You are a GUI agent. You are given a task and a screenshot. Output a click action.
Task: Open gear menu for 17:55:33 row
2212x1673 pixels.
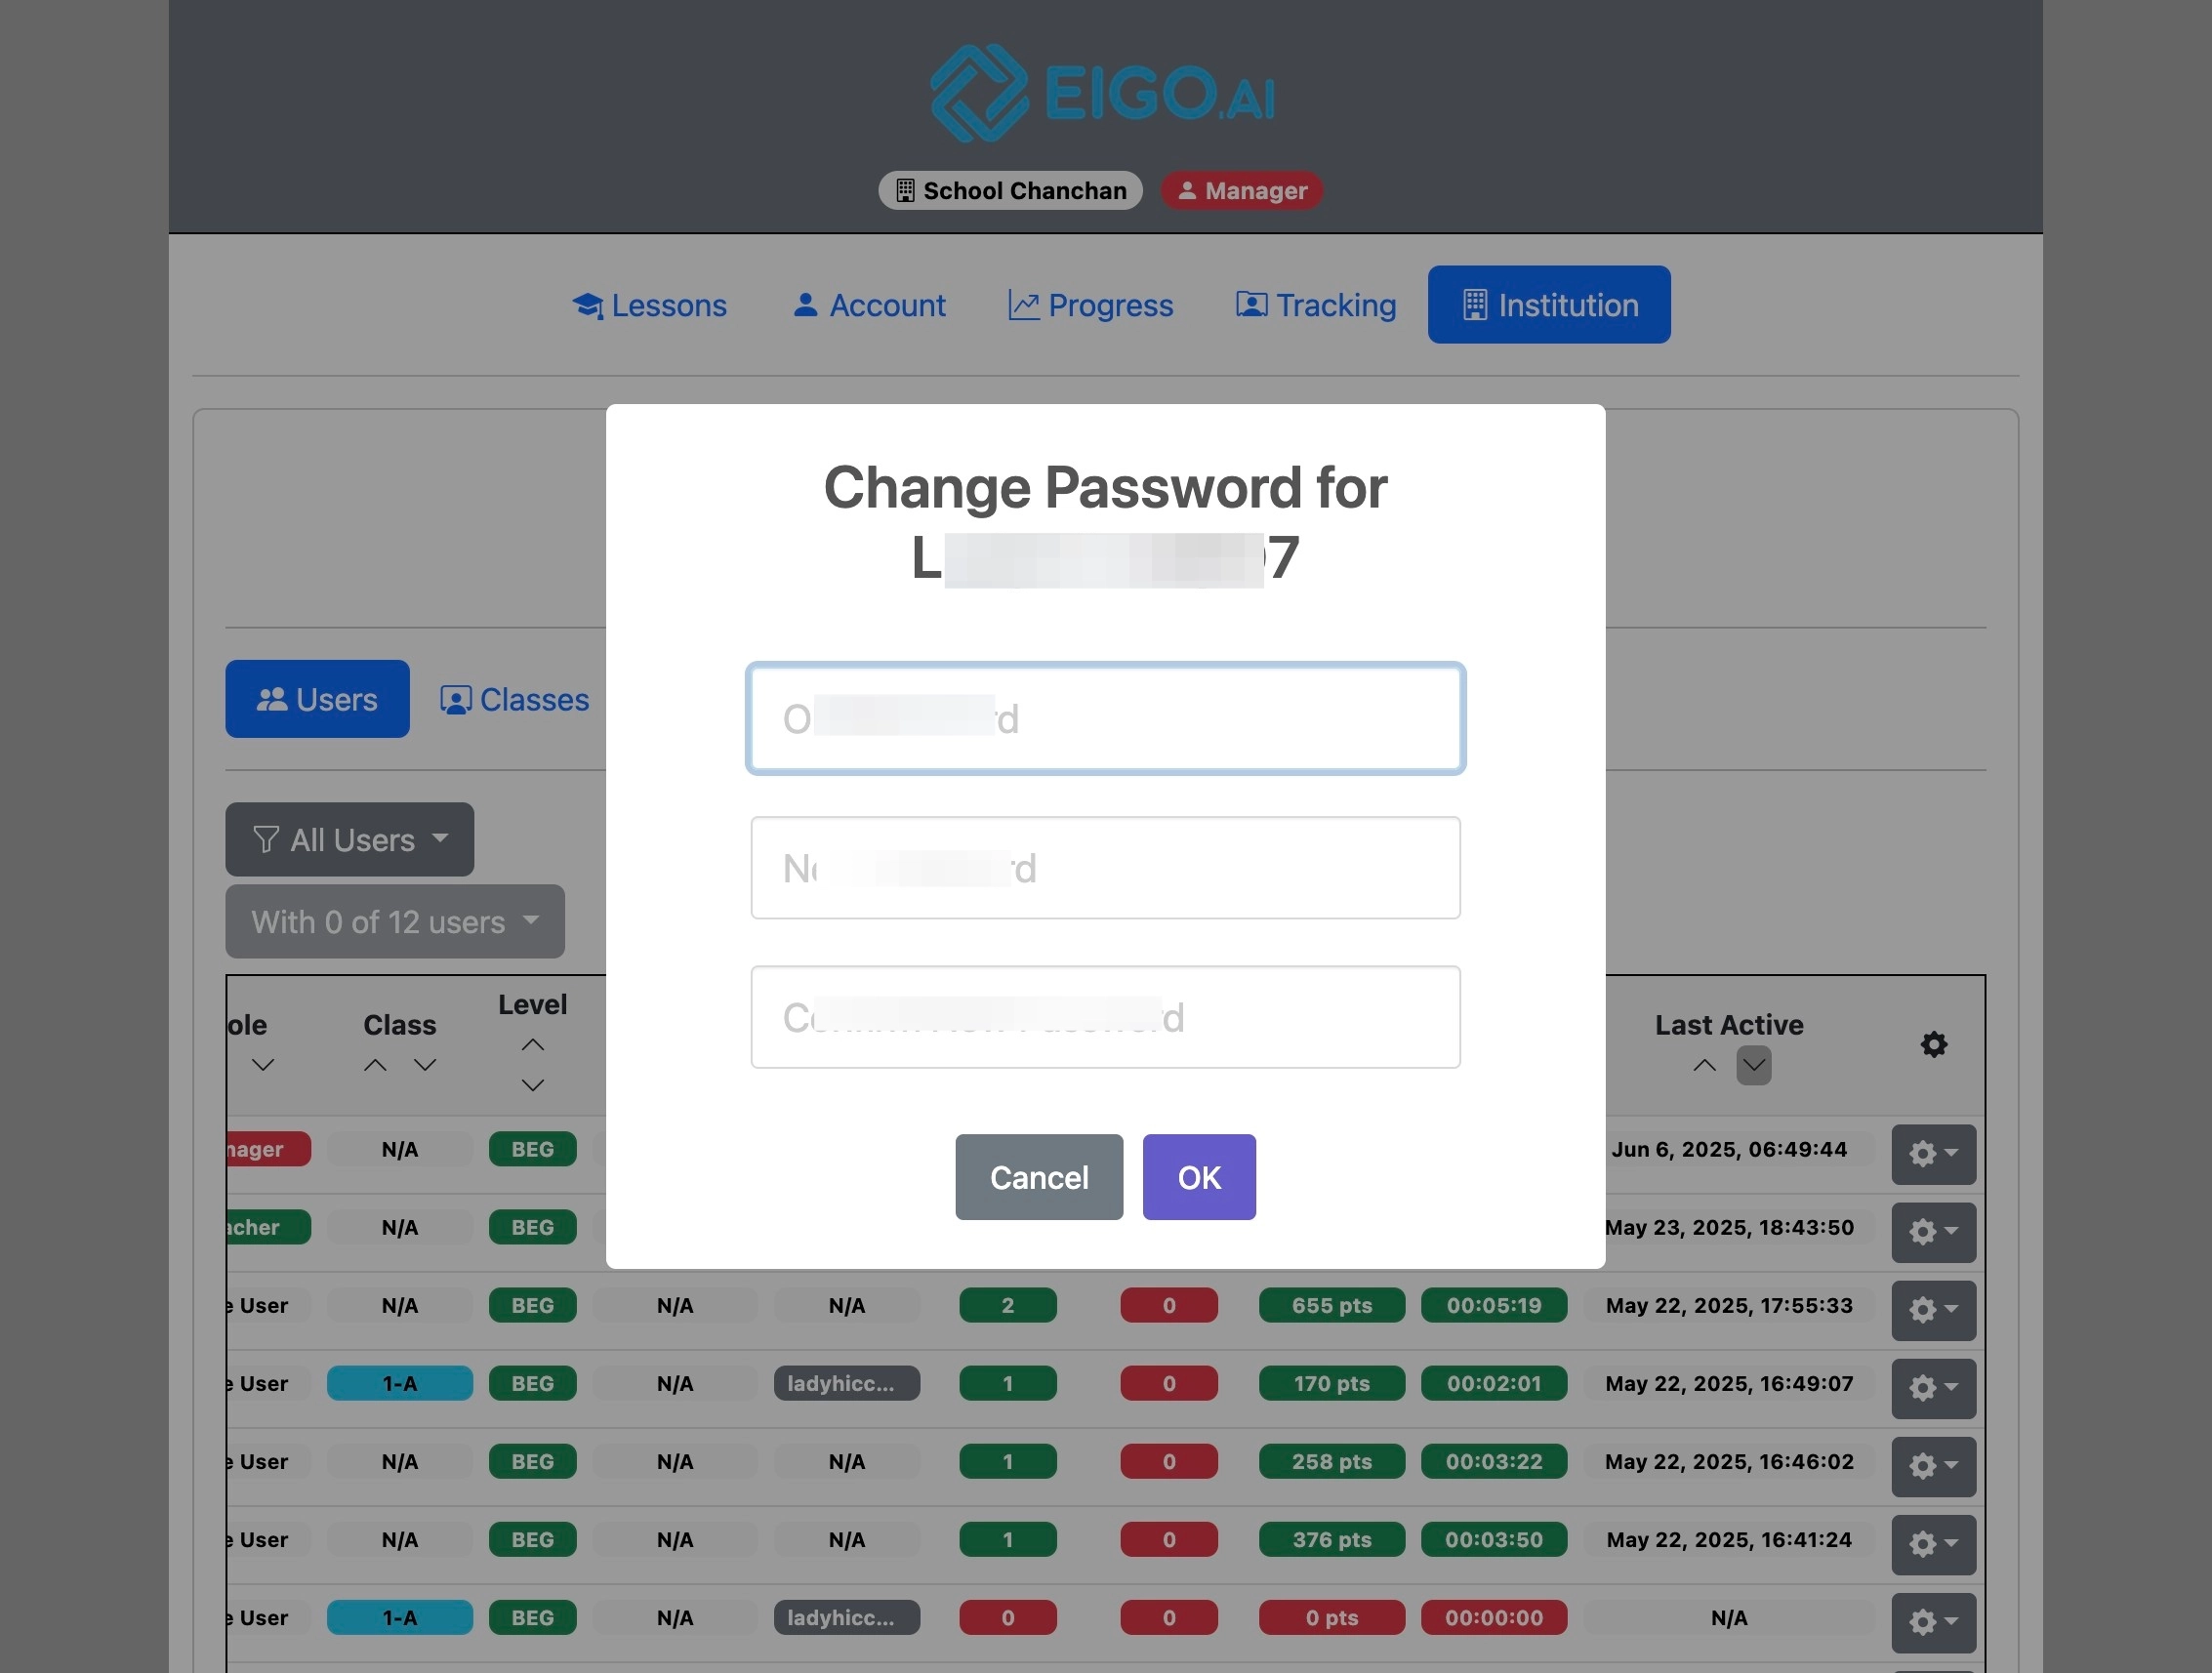[x=1934, y=1310]
